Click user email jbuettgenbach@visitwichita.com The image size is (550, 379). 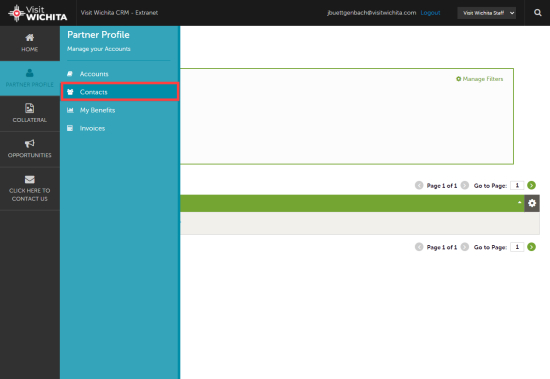point(371,13)
